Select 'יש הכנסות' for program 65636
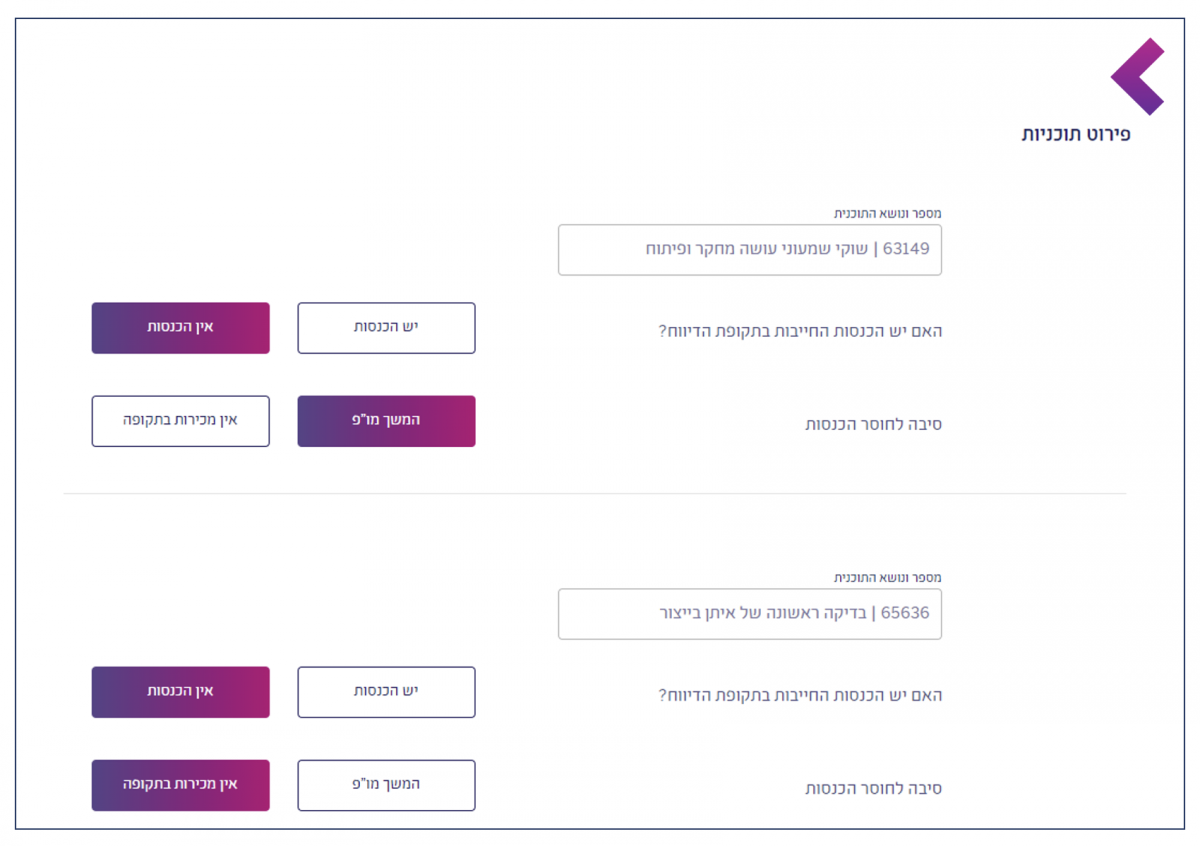Viewport: 1200px width, 846px height. tap(386, 692)
